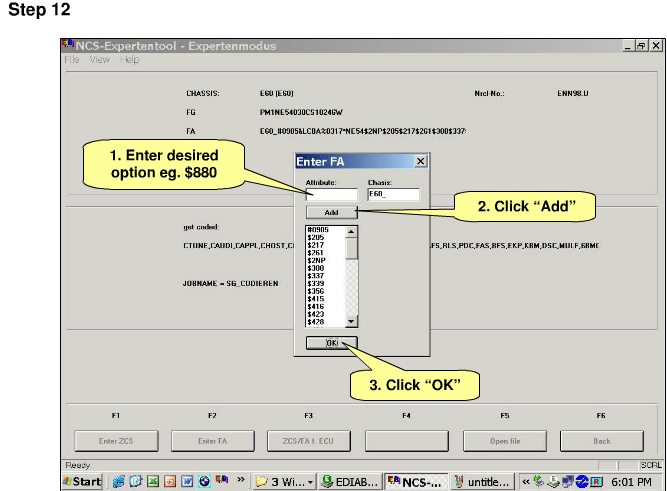This screenshot has width=667, height=491.
Task: Select $205 in the attribute list
Action: click(x=316, y=237)
